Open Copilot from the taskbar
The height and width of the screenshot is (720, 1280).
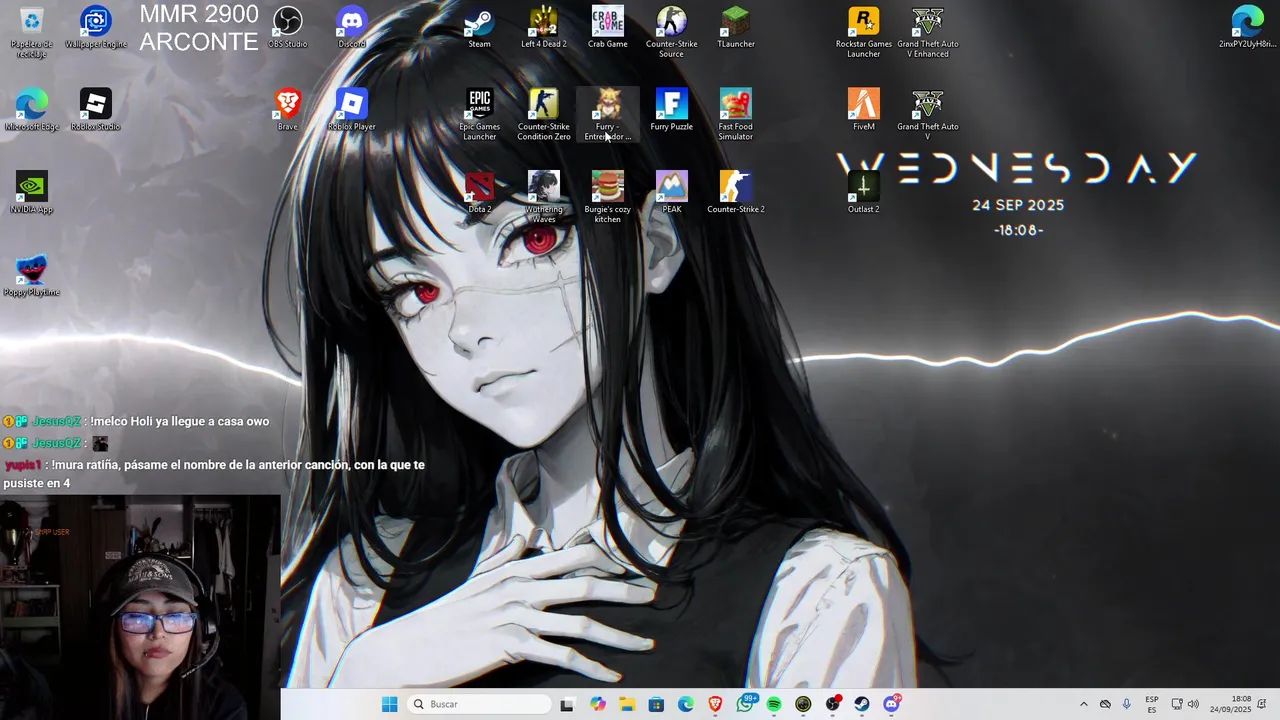click(x=598, y=704)
